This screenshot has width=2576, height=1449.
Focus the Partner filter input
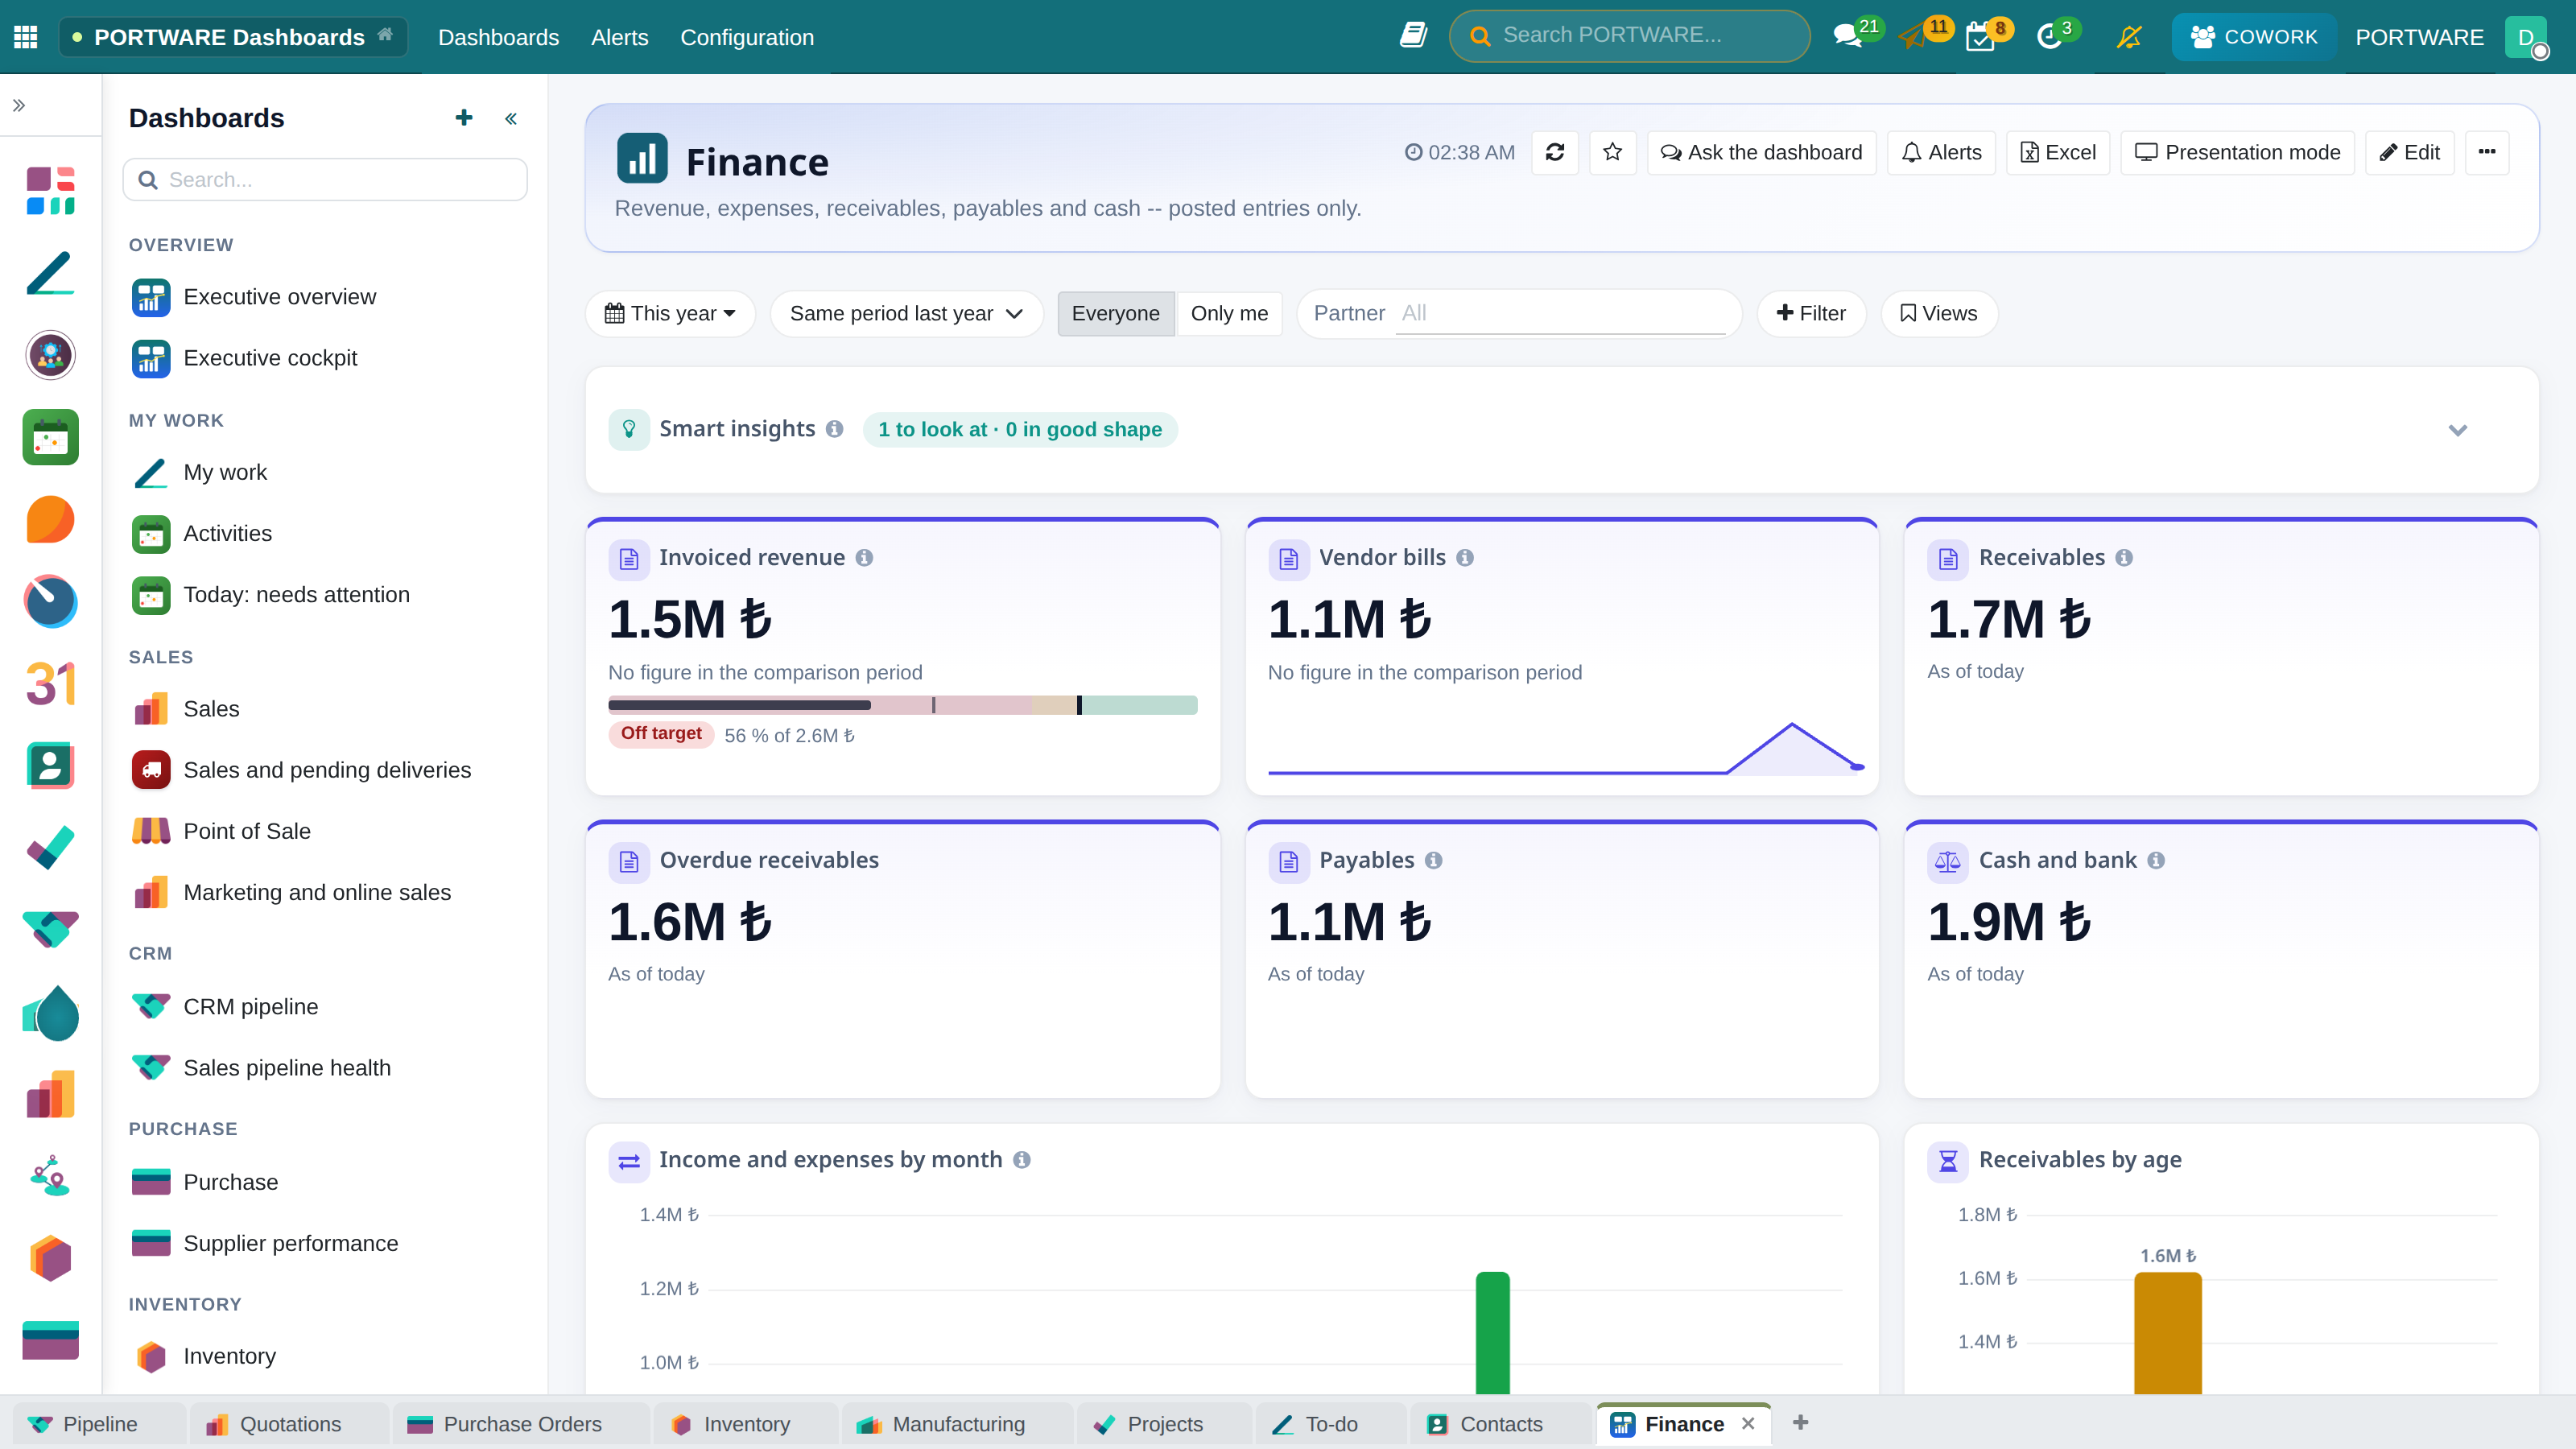point(1560,313)
